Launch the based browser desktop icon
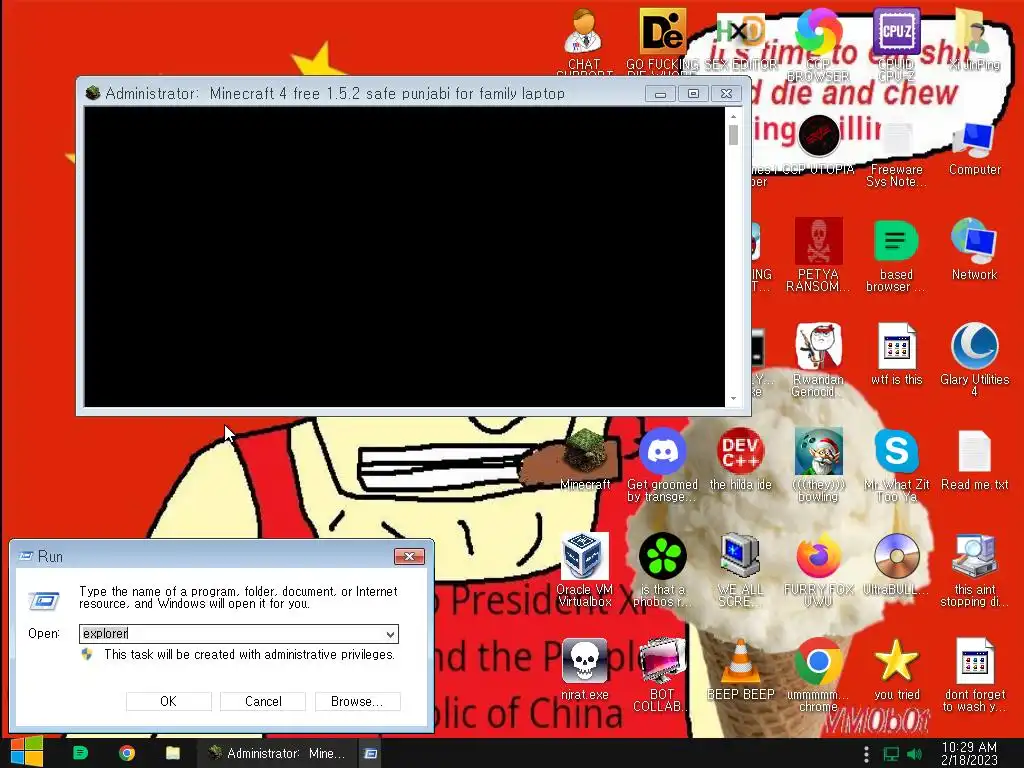Screen dimensions: 1024x768 pos(896,255)
